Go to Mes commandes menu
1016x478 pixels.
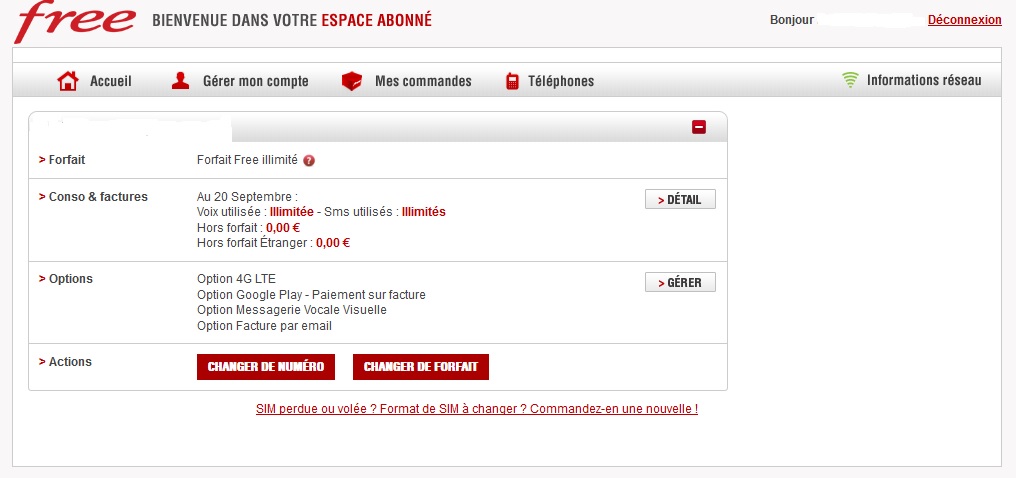(x=423, y=81)
